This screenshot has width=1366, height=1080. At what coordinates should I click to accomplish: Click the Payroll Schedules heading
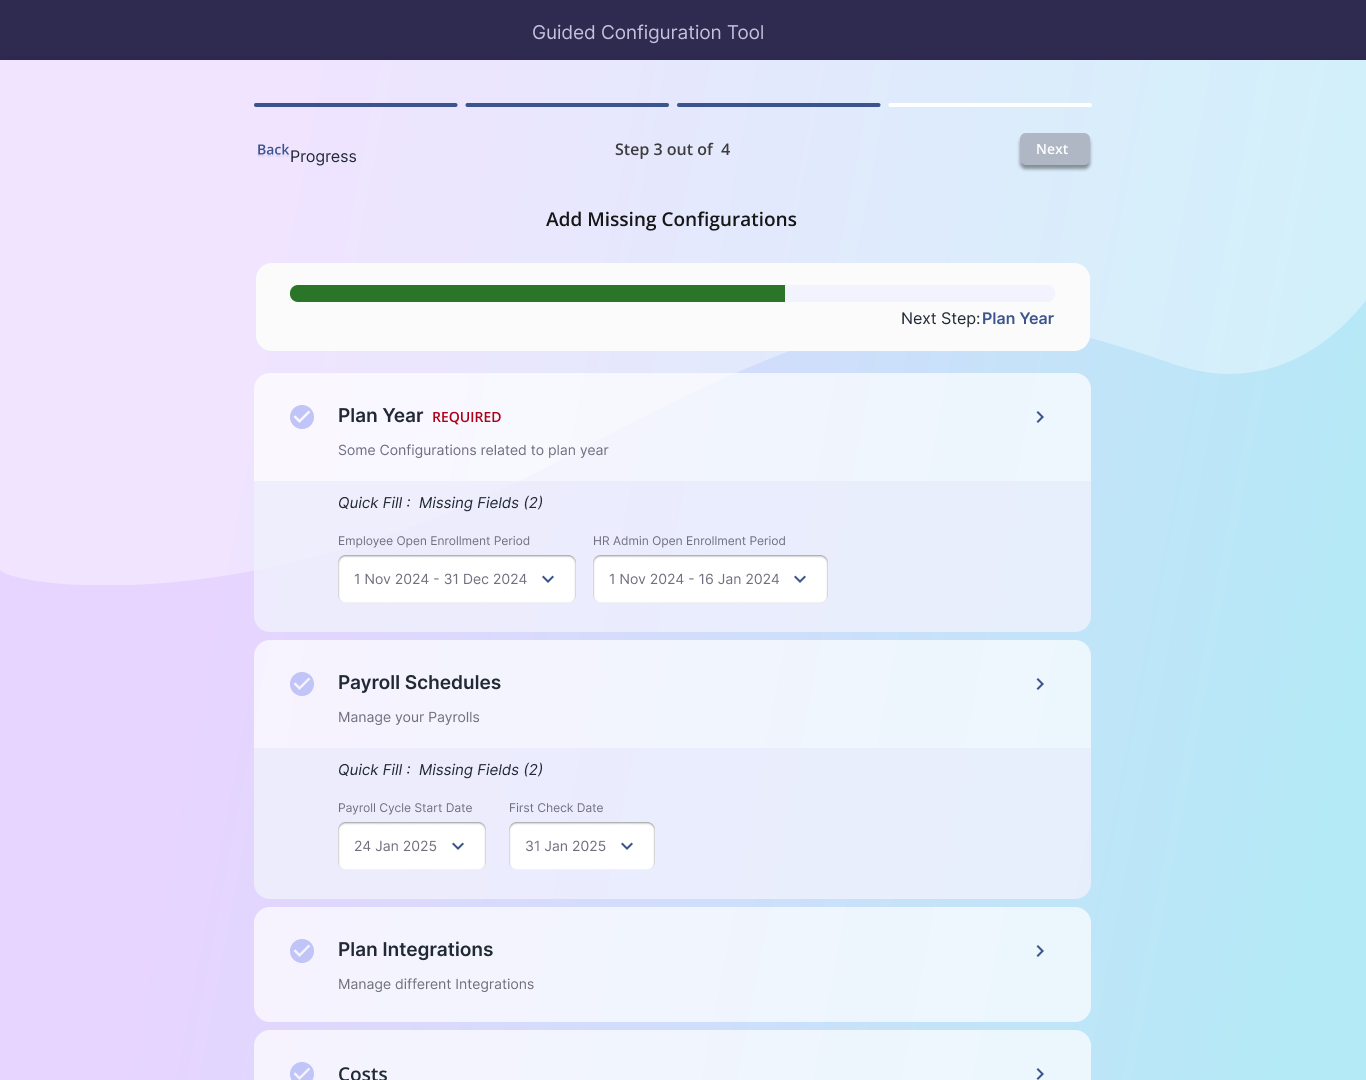(419, 683)
